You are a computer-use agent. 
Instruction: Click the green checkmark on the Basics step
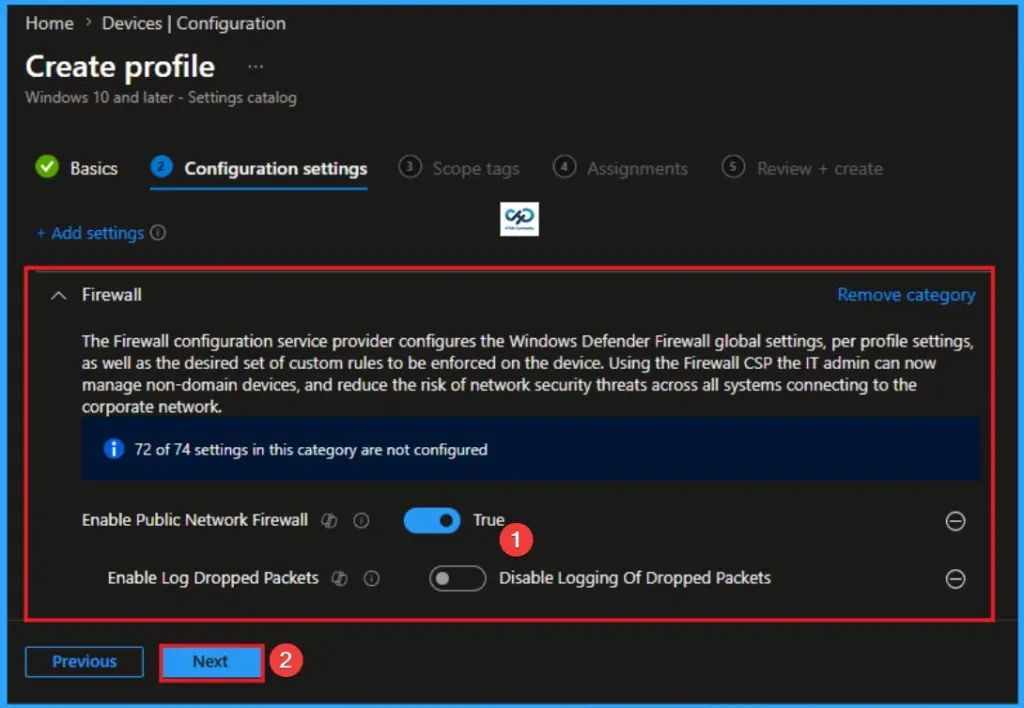tap(46, 168)
